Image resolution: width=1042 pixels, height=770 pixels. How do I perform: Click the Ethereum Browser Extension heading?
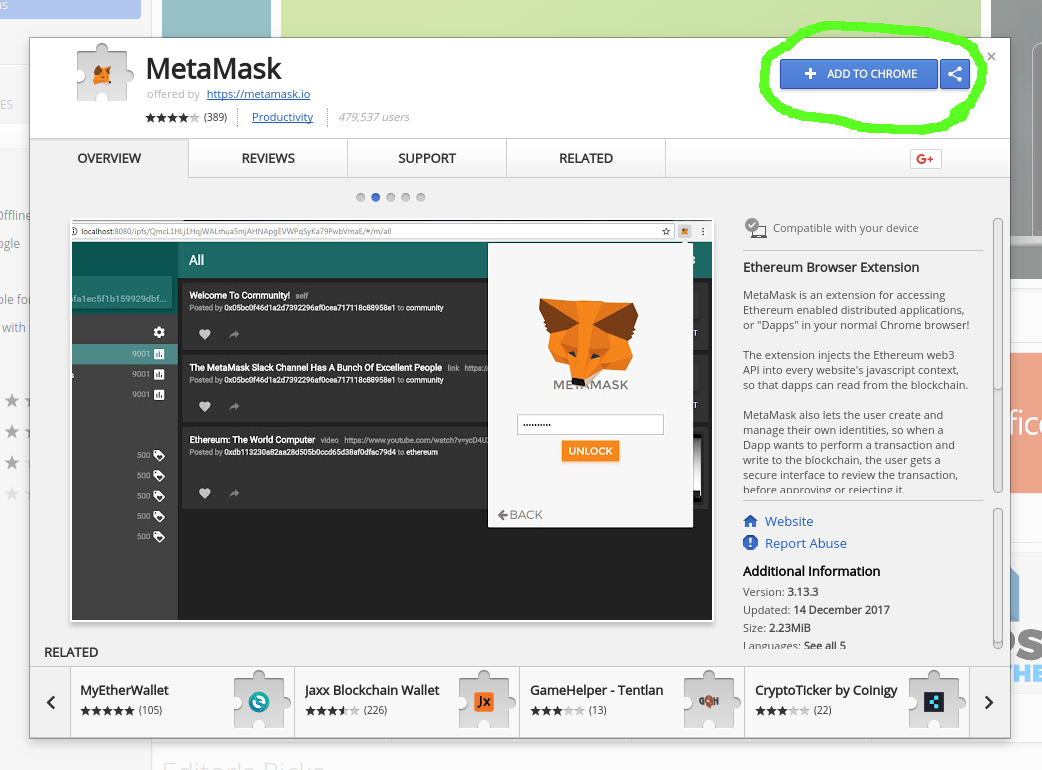pyautogui.click(x=831, y=267)
